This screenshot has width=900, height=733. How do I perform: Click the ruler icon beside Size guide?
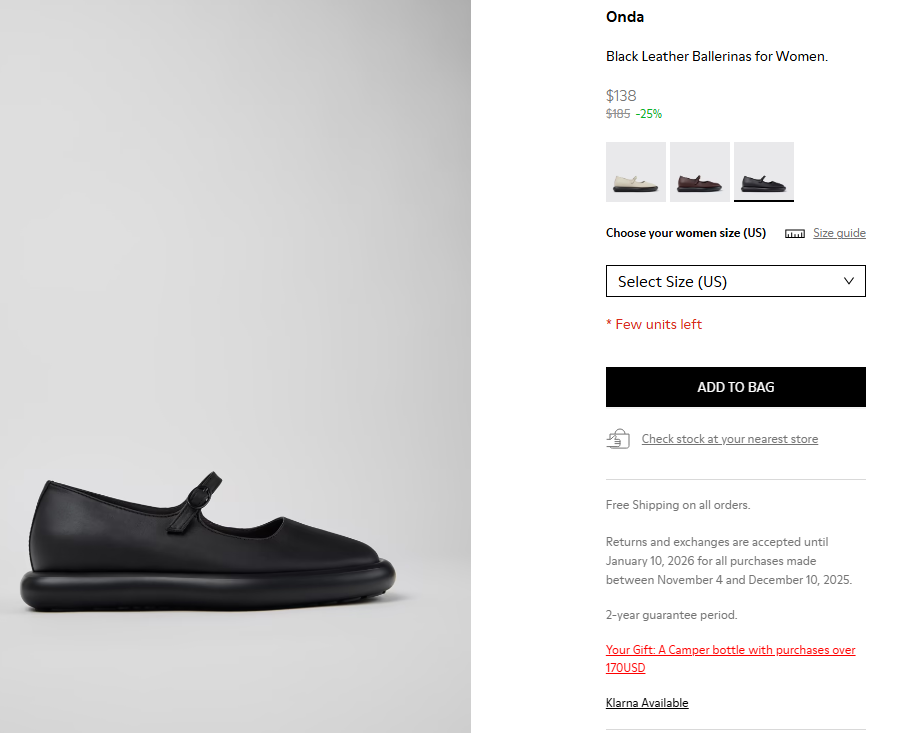[x=795, y=234]
